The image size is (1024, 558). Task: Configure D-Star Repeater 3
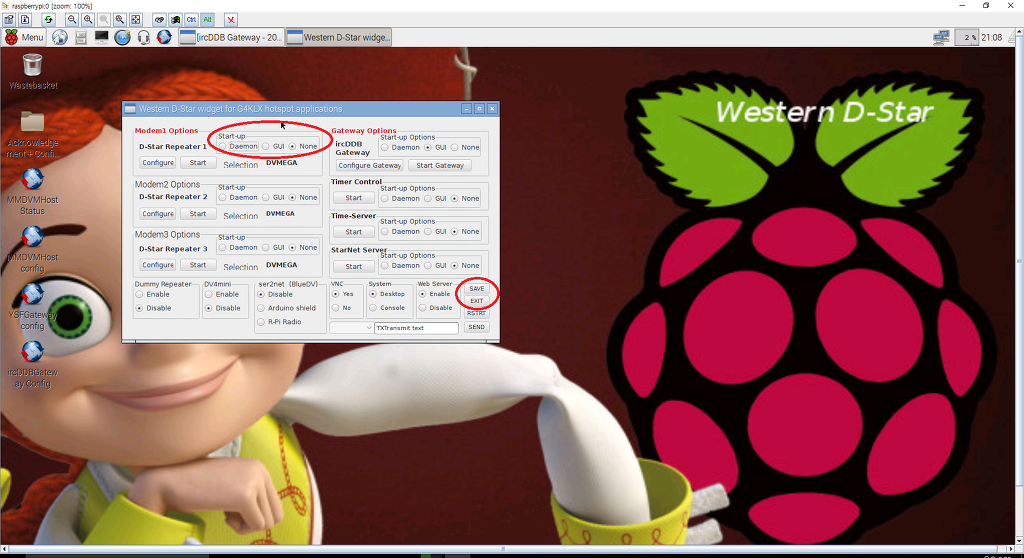point(157,265)
